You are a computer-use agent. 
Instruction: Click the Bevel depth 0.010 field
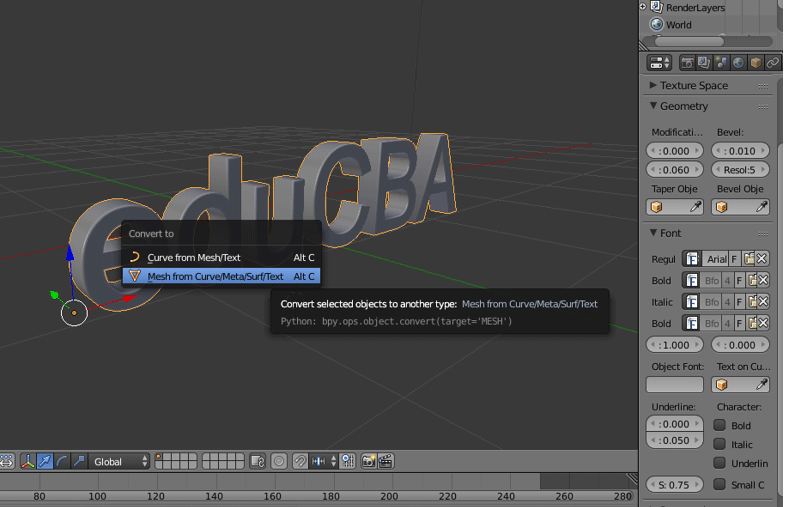740,151
